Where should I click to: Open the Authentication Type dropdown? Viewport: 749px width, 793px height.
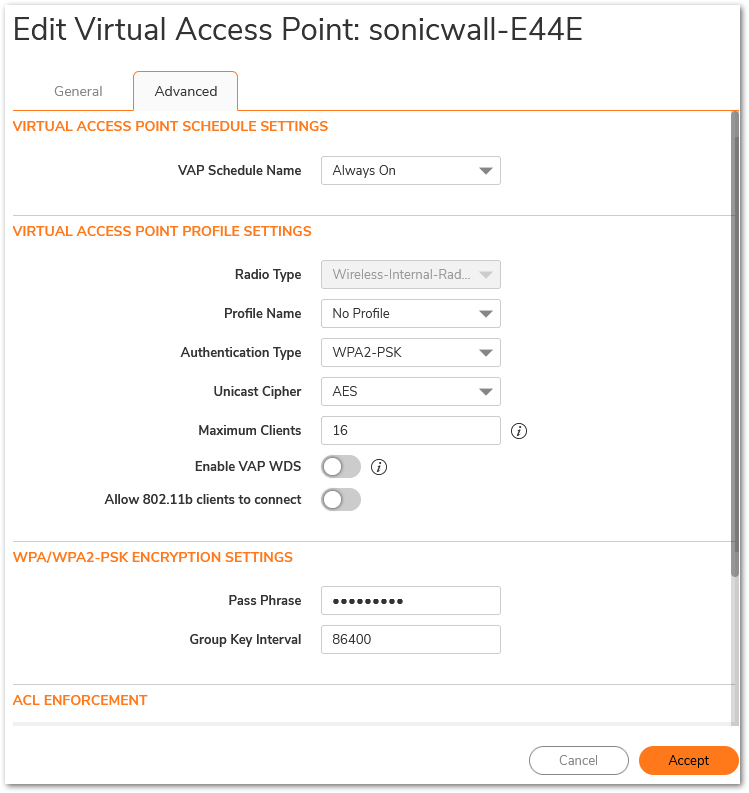point(411,353)
